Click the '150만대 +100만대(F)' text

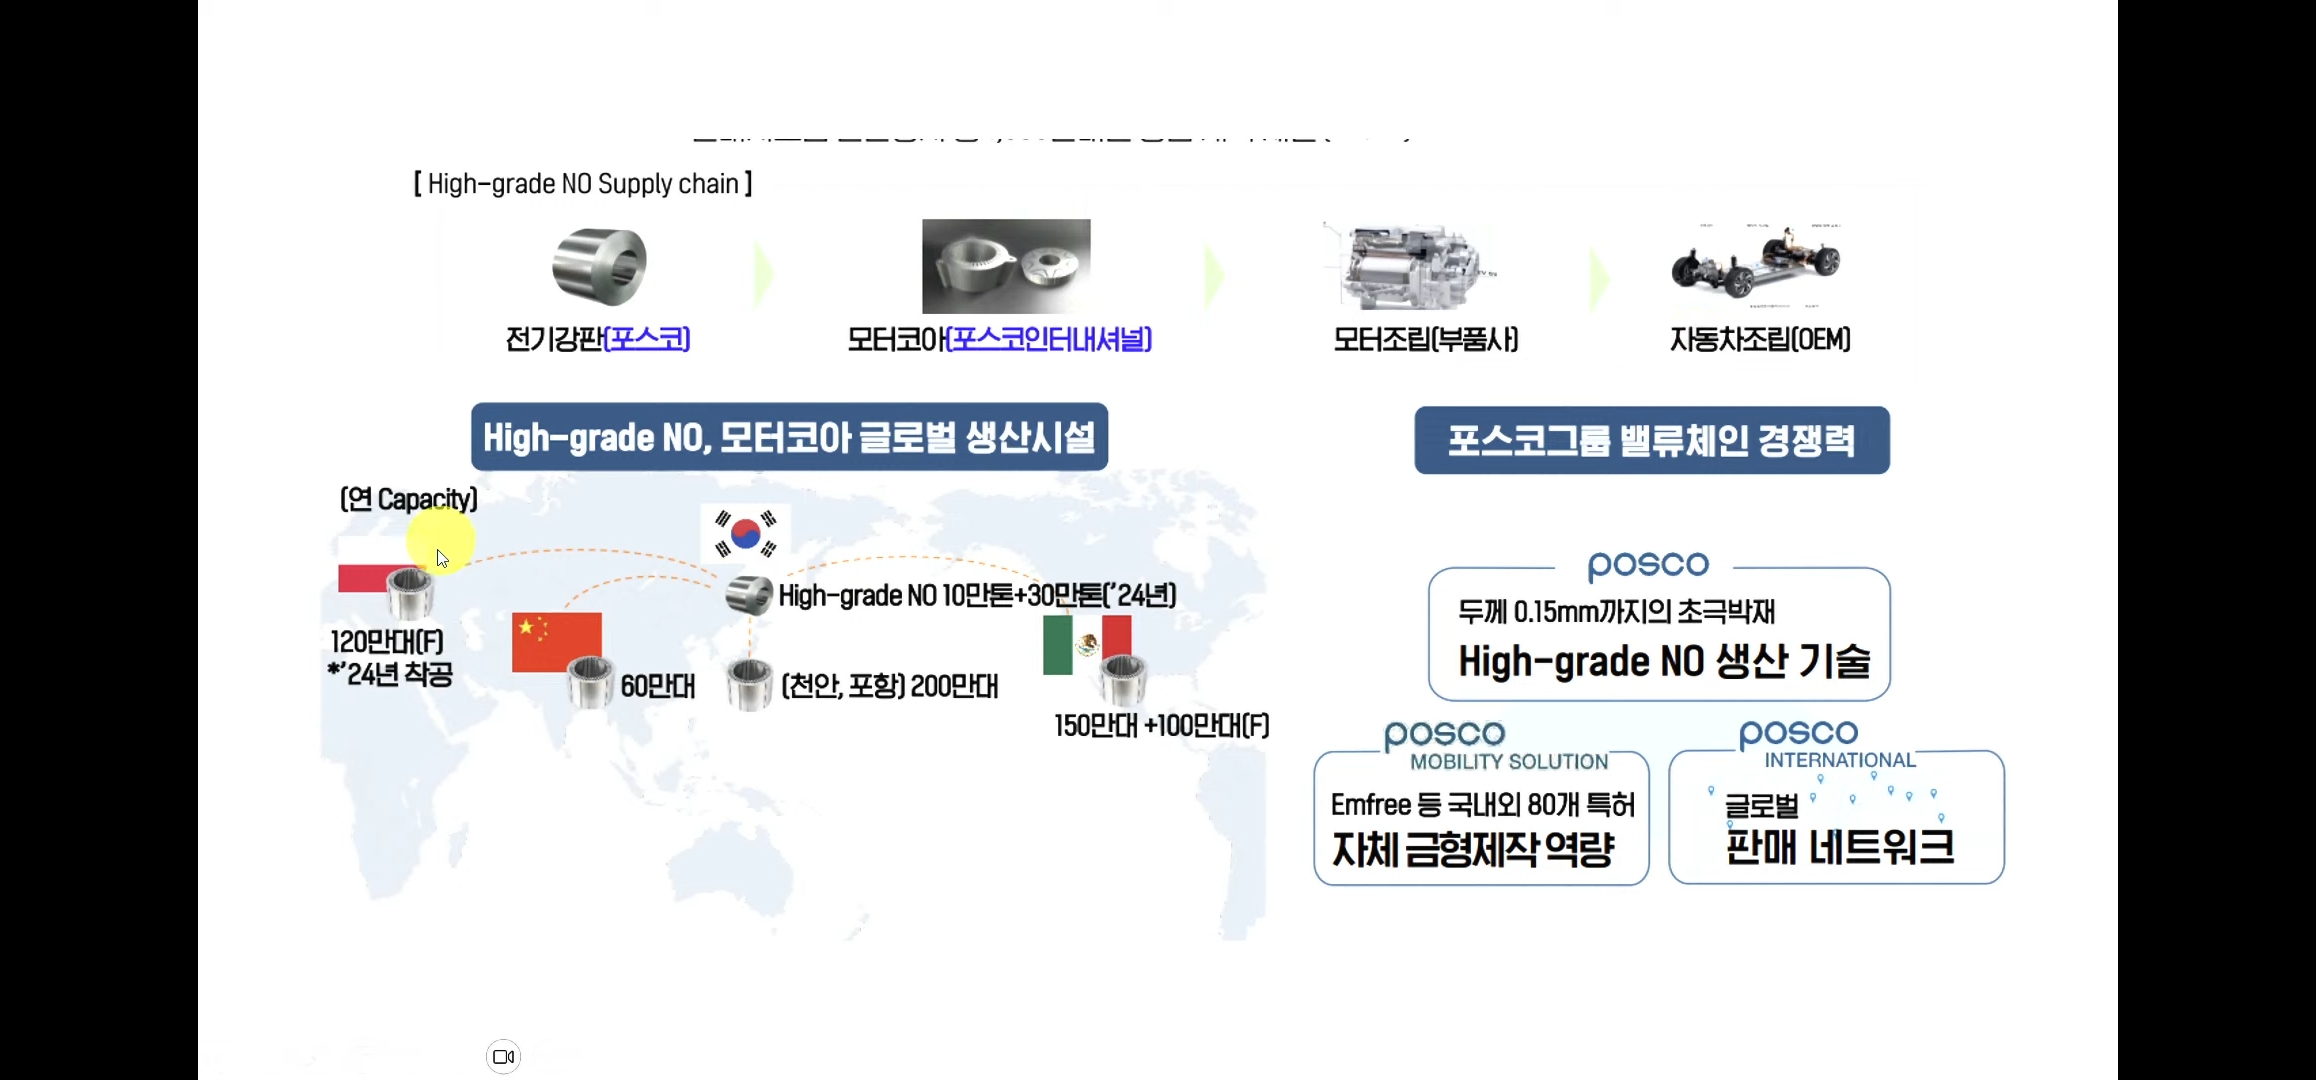tap(1162, 726)
